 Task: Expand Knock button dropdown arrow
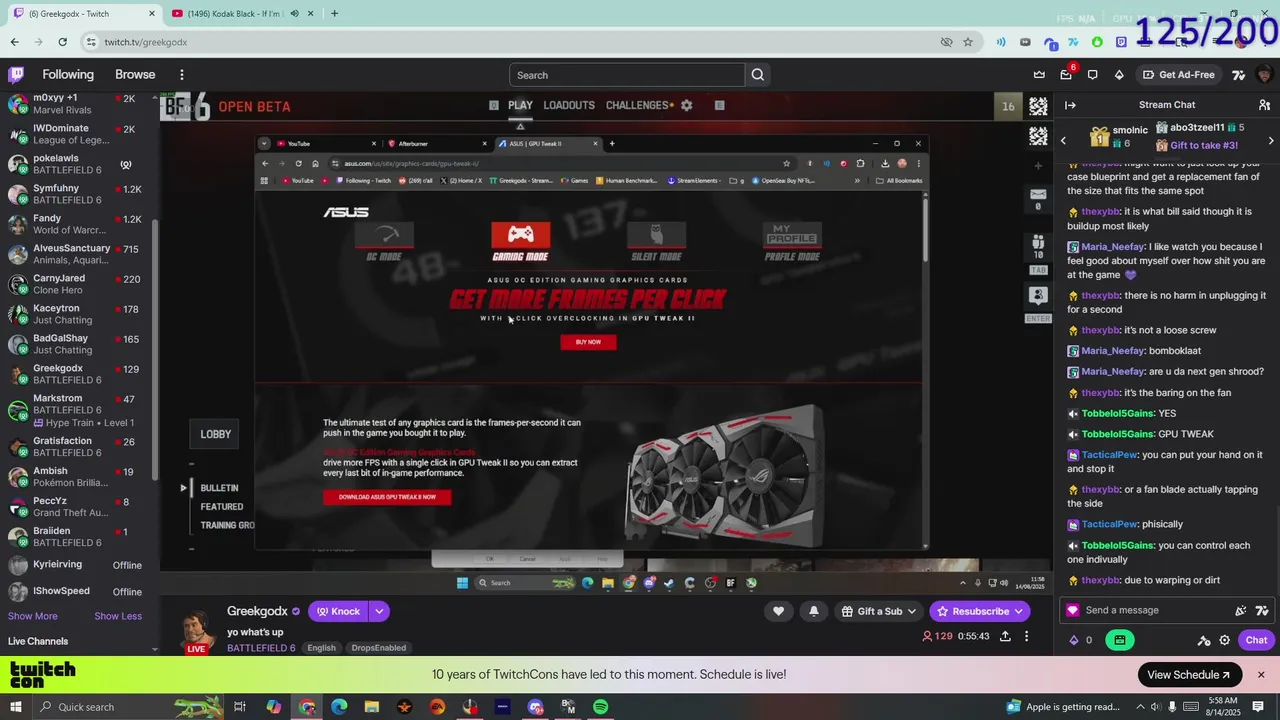pos(379,611)
